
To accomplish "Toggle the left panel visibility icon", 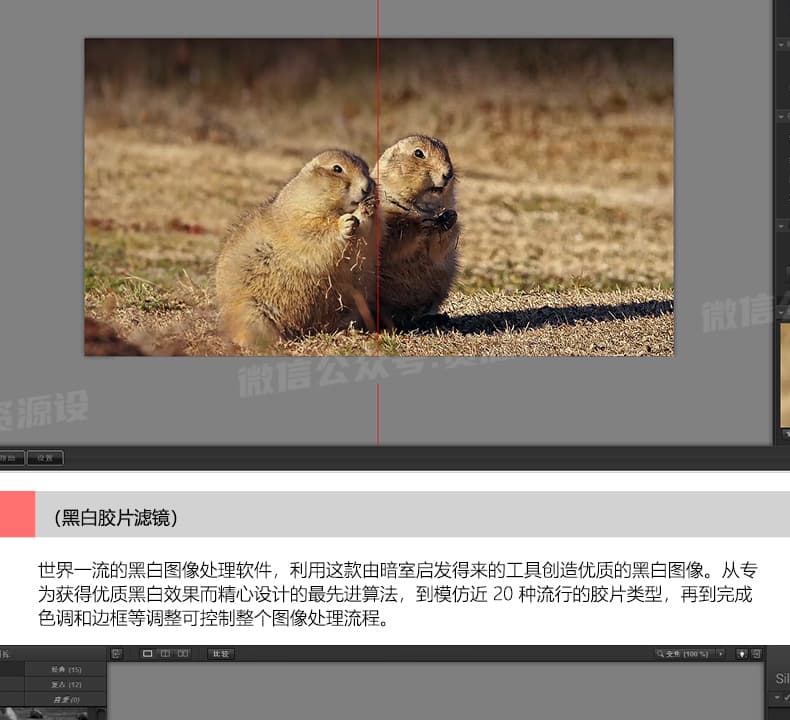I will point(116,653).
